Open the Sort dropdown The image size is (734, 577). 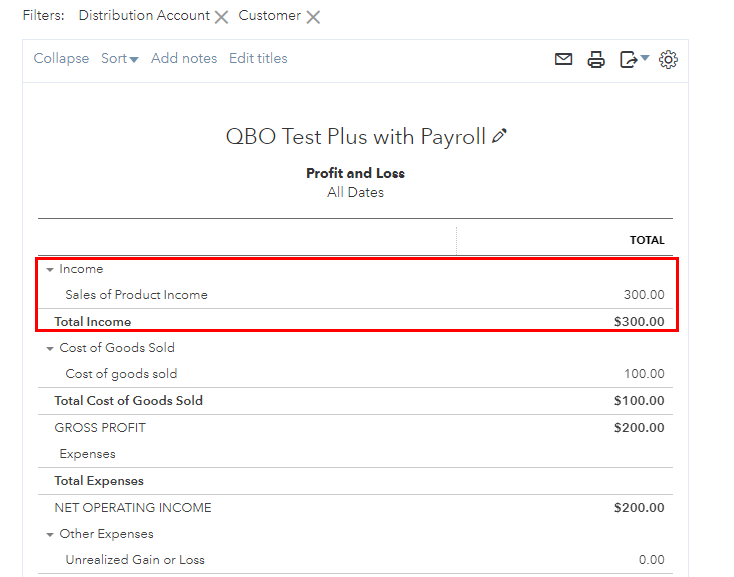point(119,59)
